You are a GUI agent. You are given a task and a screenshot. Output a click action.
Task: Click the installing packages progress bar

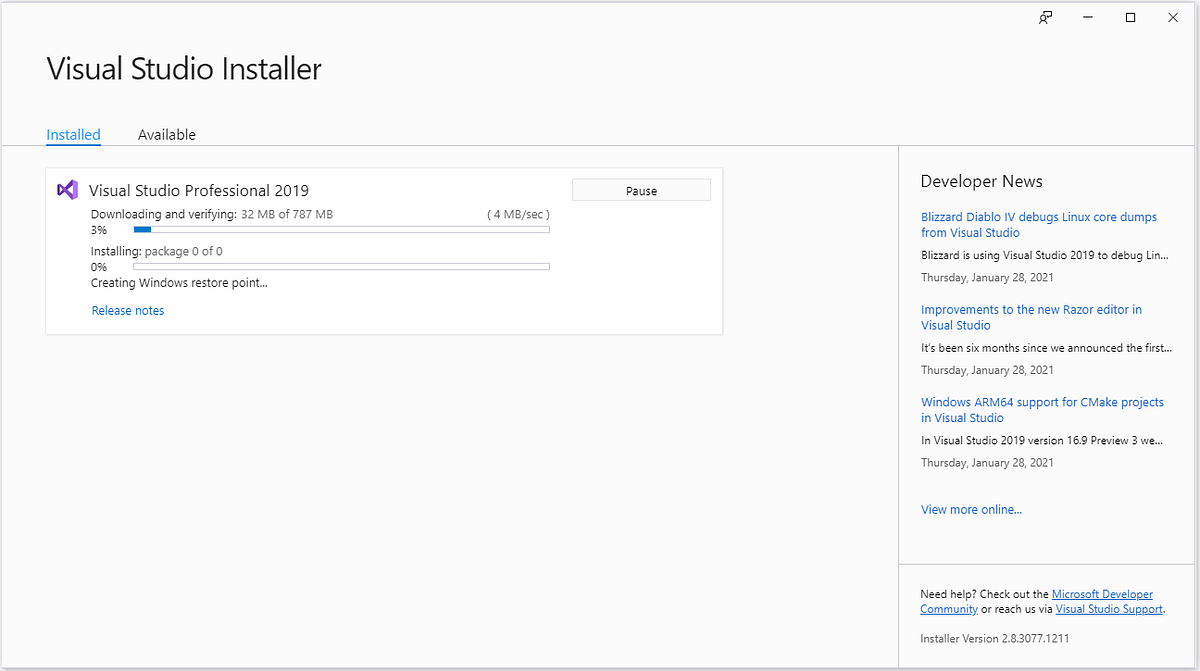pyautogui.click(x=341, y=266)
